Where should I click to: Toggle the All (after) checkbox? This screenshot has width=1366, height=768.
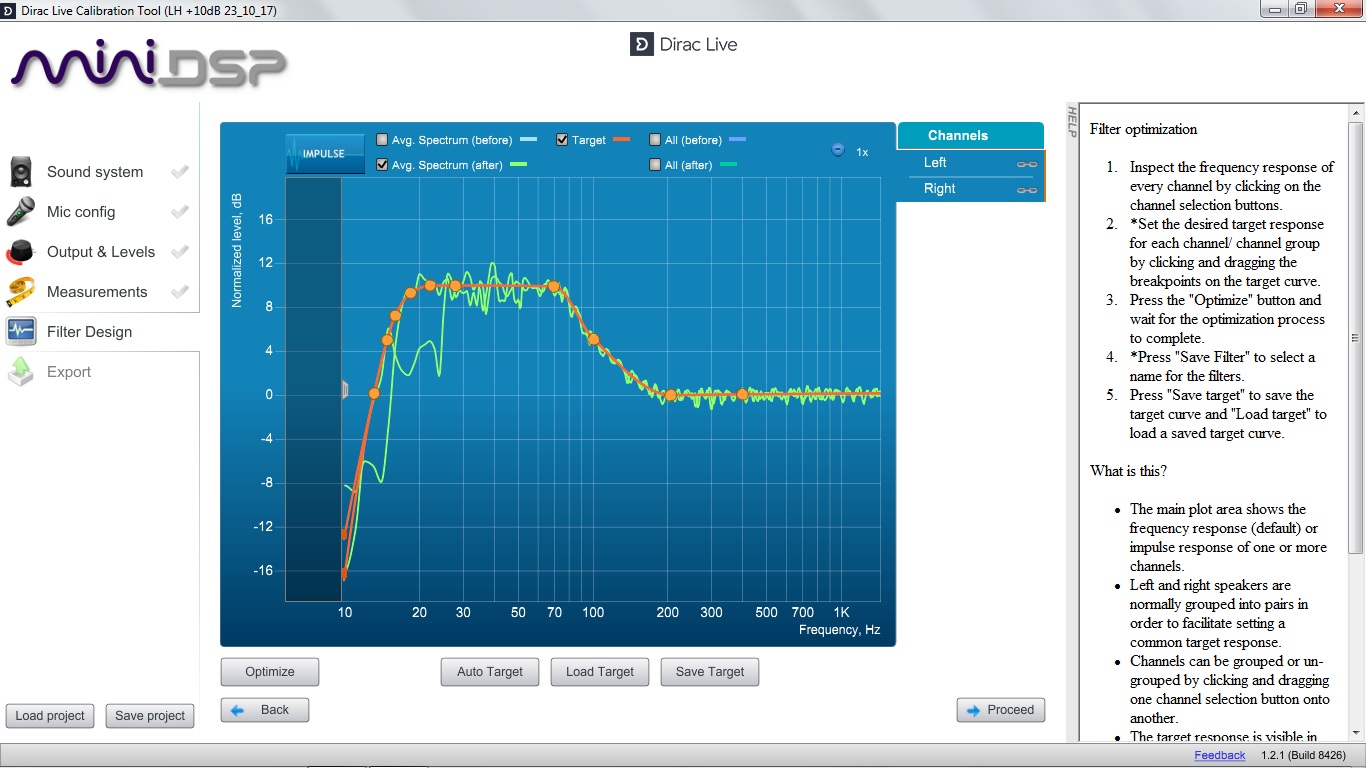tap(655, 165)
